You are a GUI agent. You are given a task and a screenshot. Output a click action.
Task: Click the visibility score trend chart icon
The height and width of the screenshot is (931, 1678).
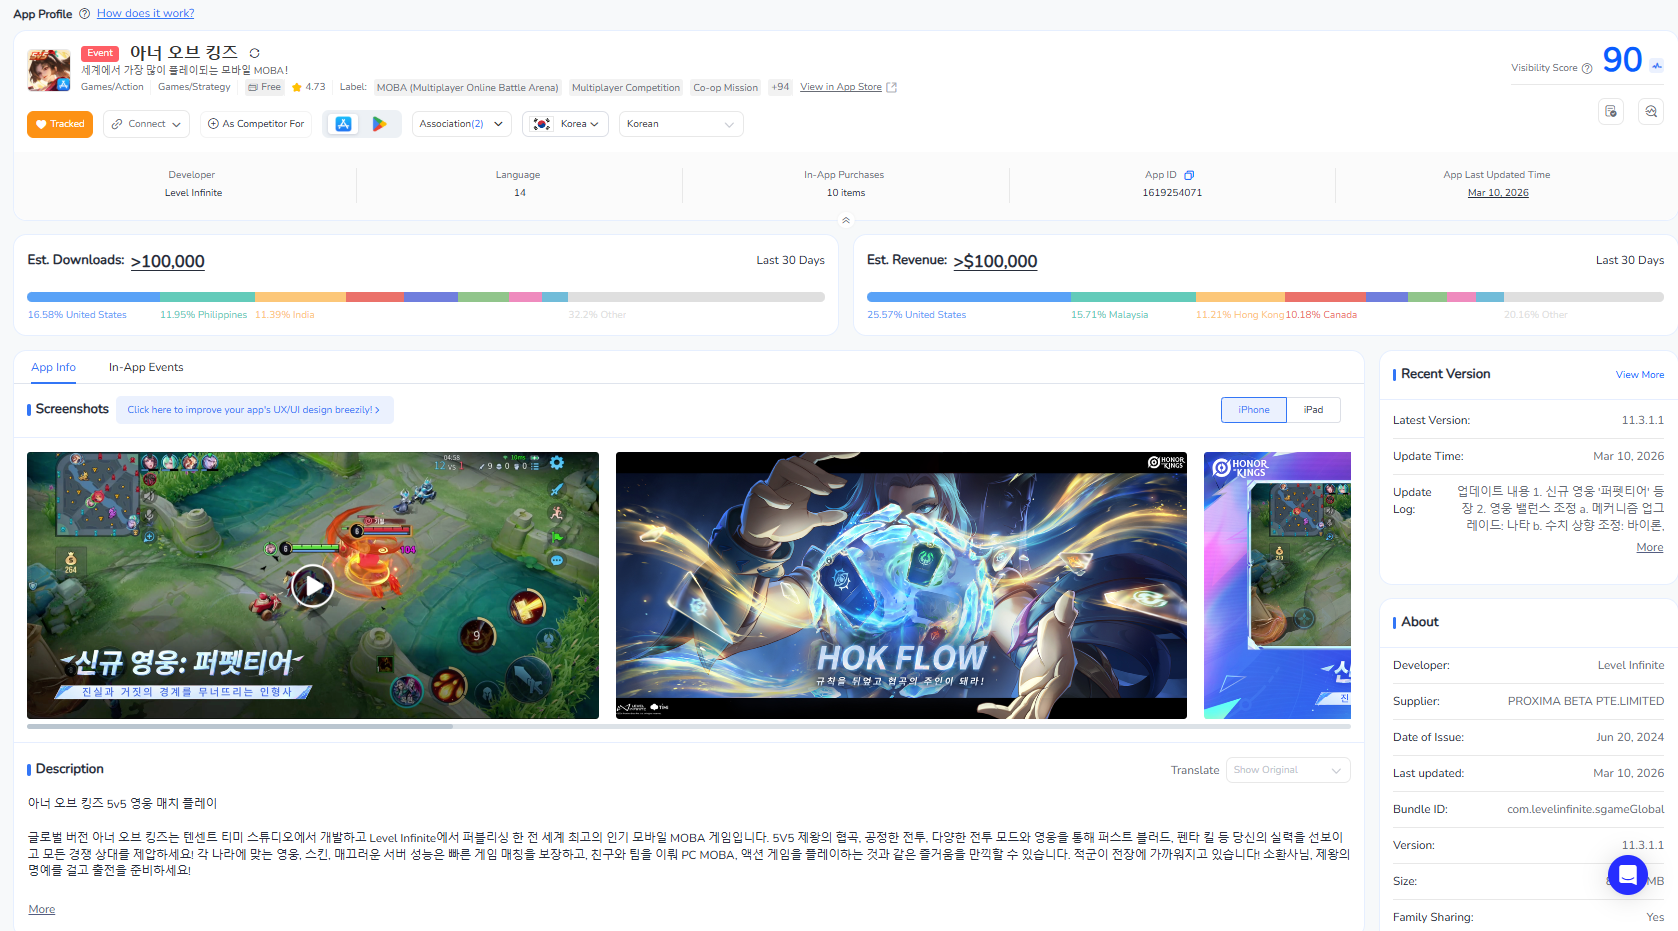point(1657,66)
